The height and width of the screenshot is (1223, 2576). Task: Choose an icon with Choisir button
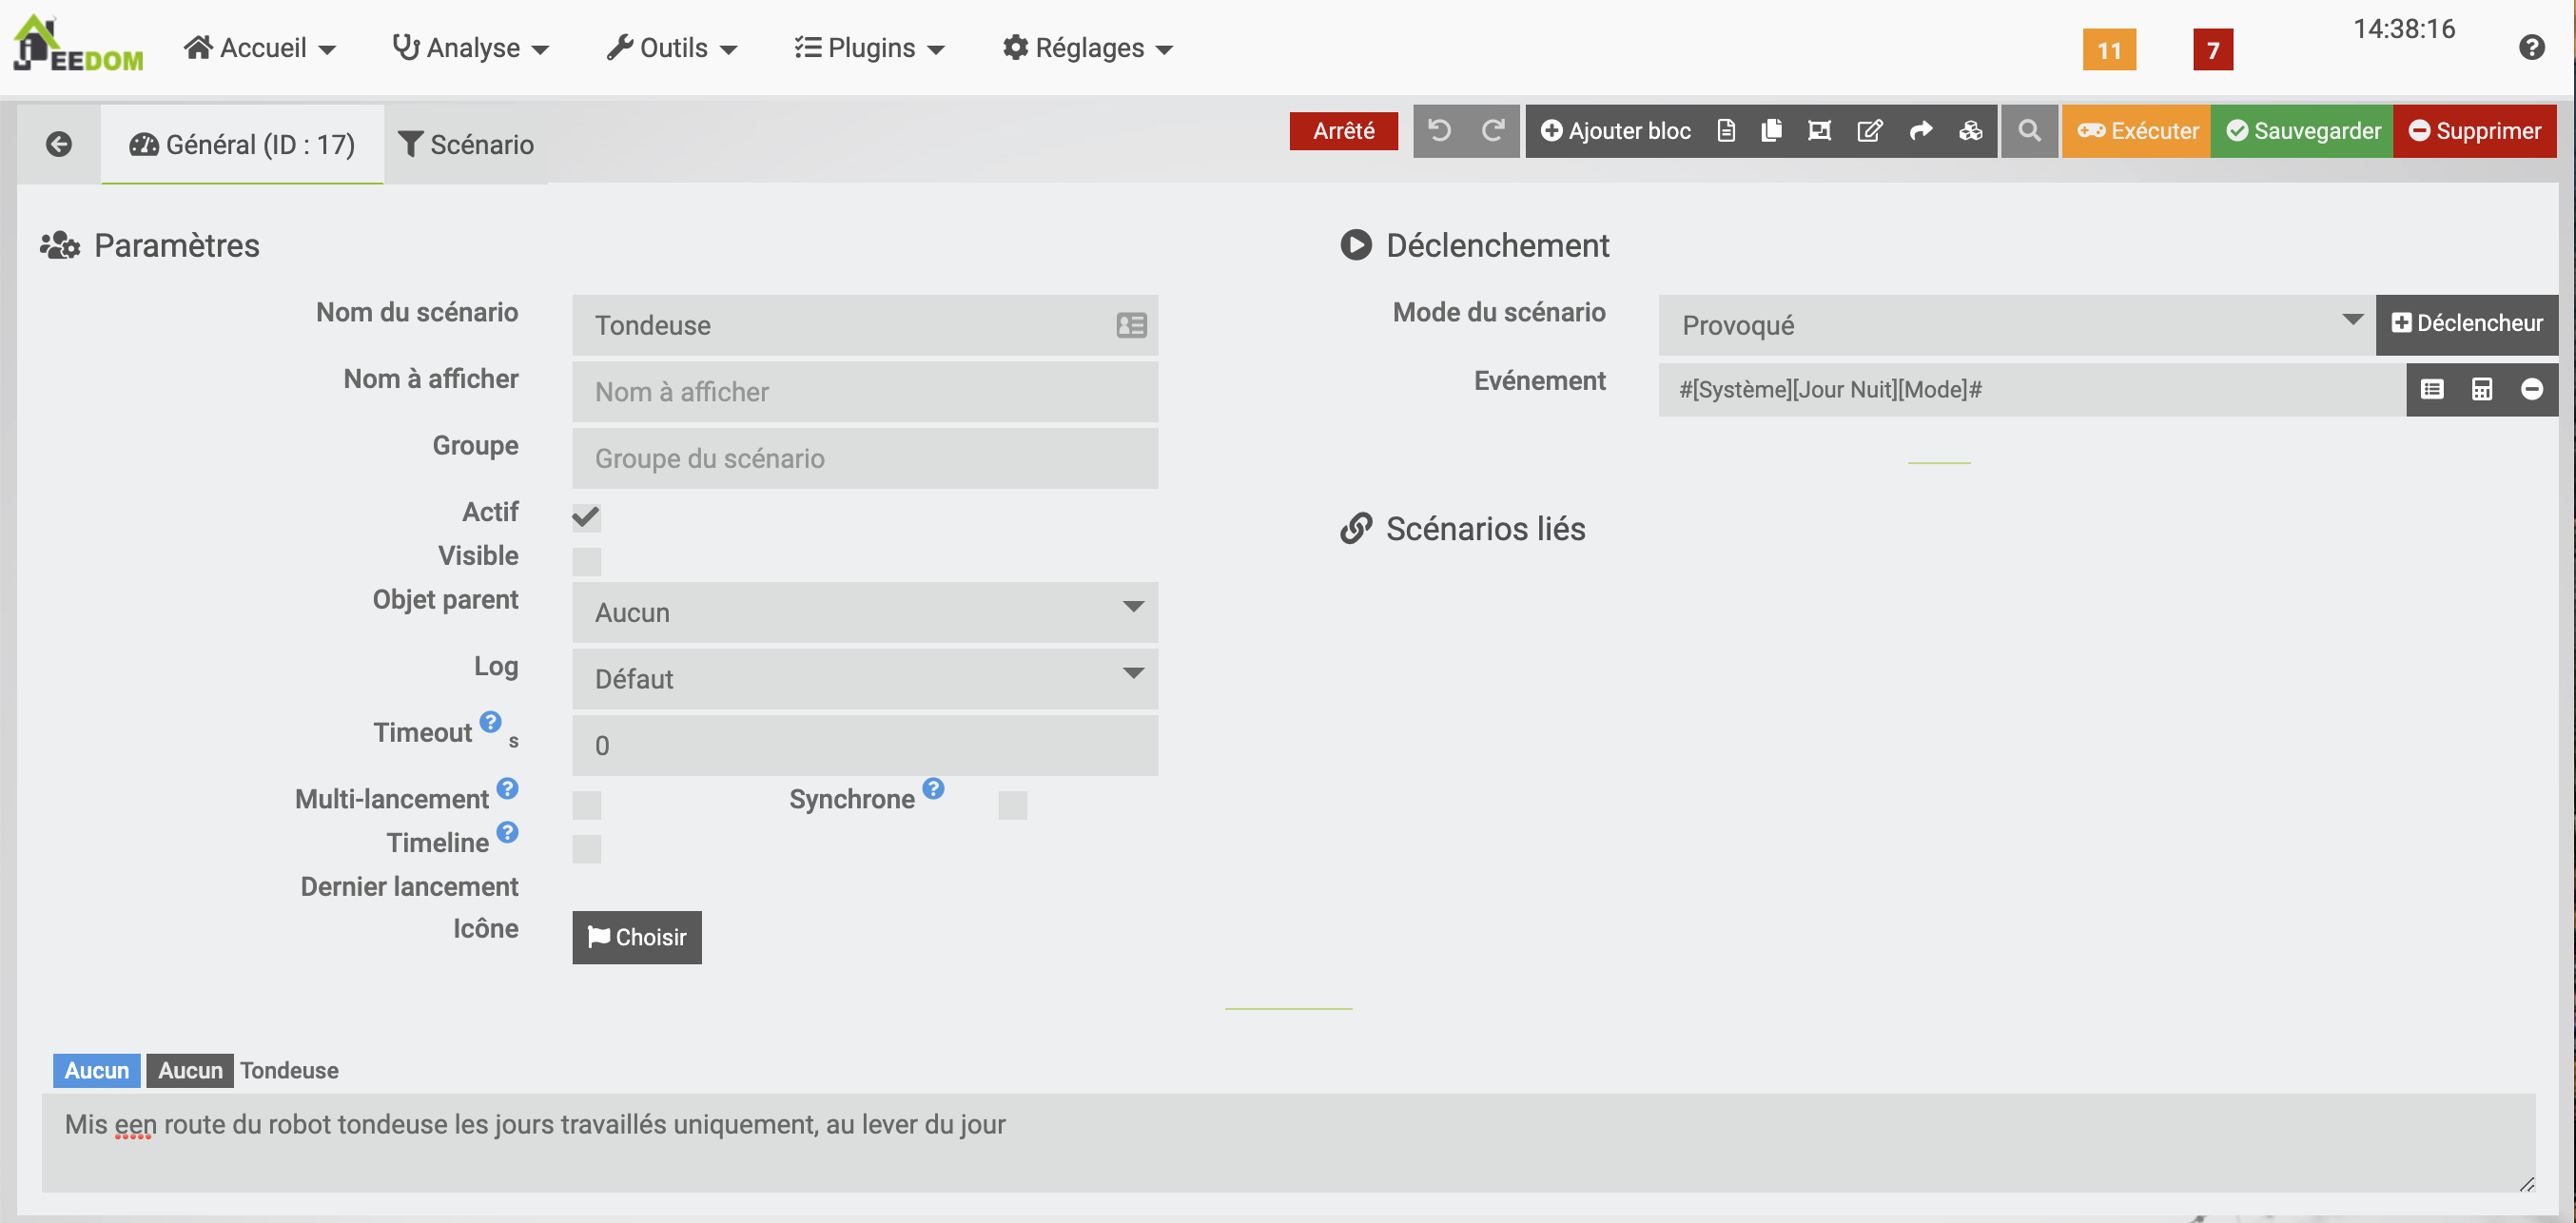(x=637, y=937)
